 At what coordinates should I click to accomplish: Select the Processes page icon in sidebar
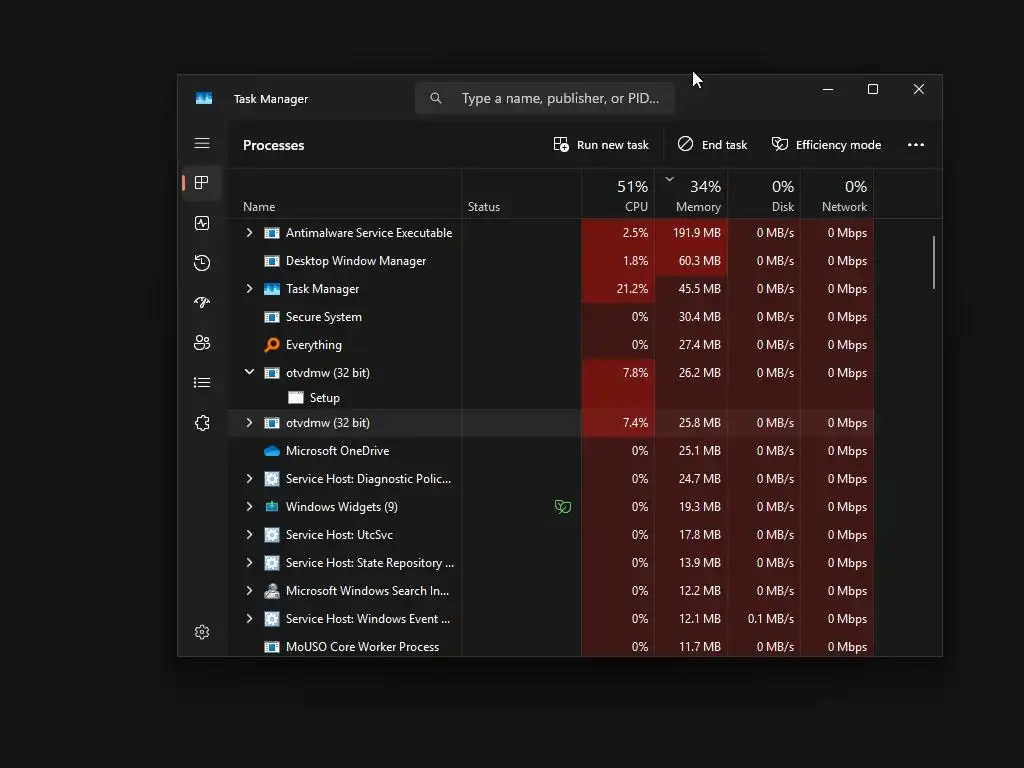coord(202,183)
